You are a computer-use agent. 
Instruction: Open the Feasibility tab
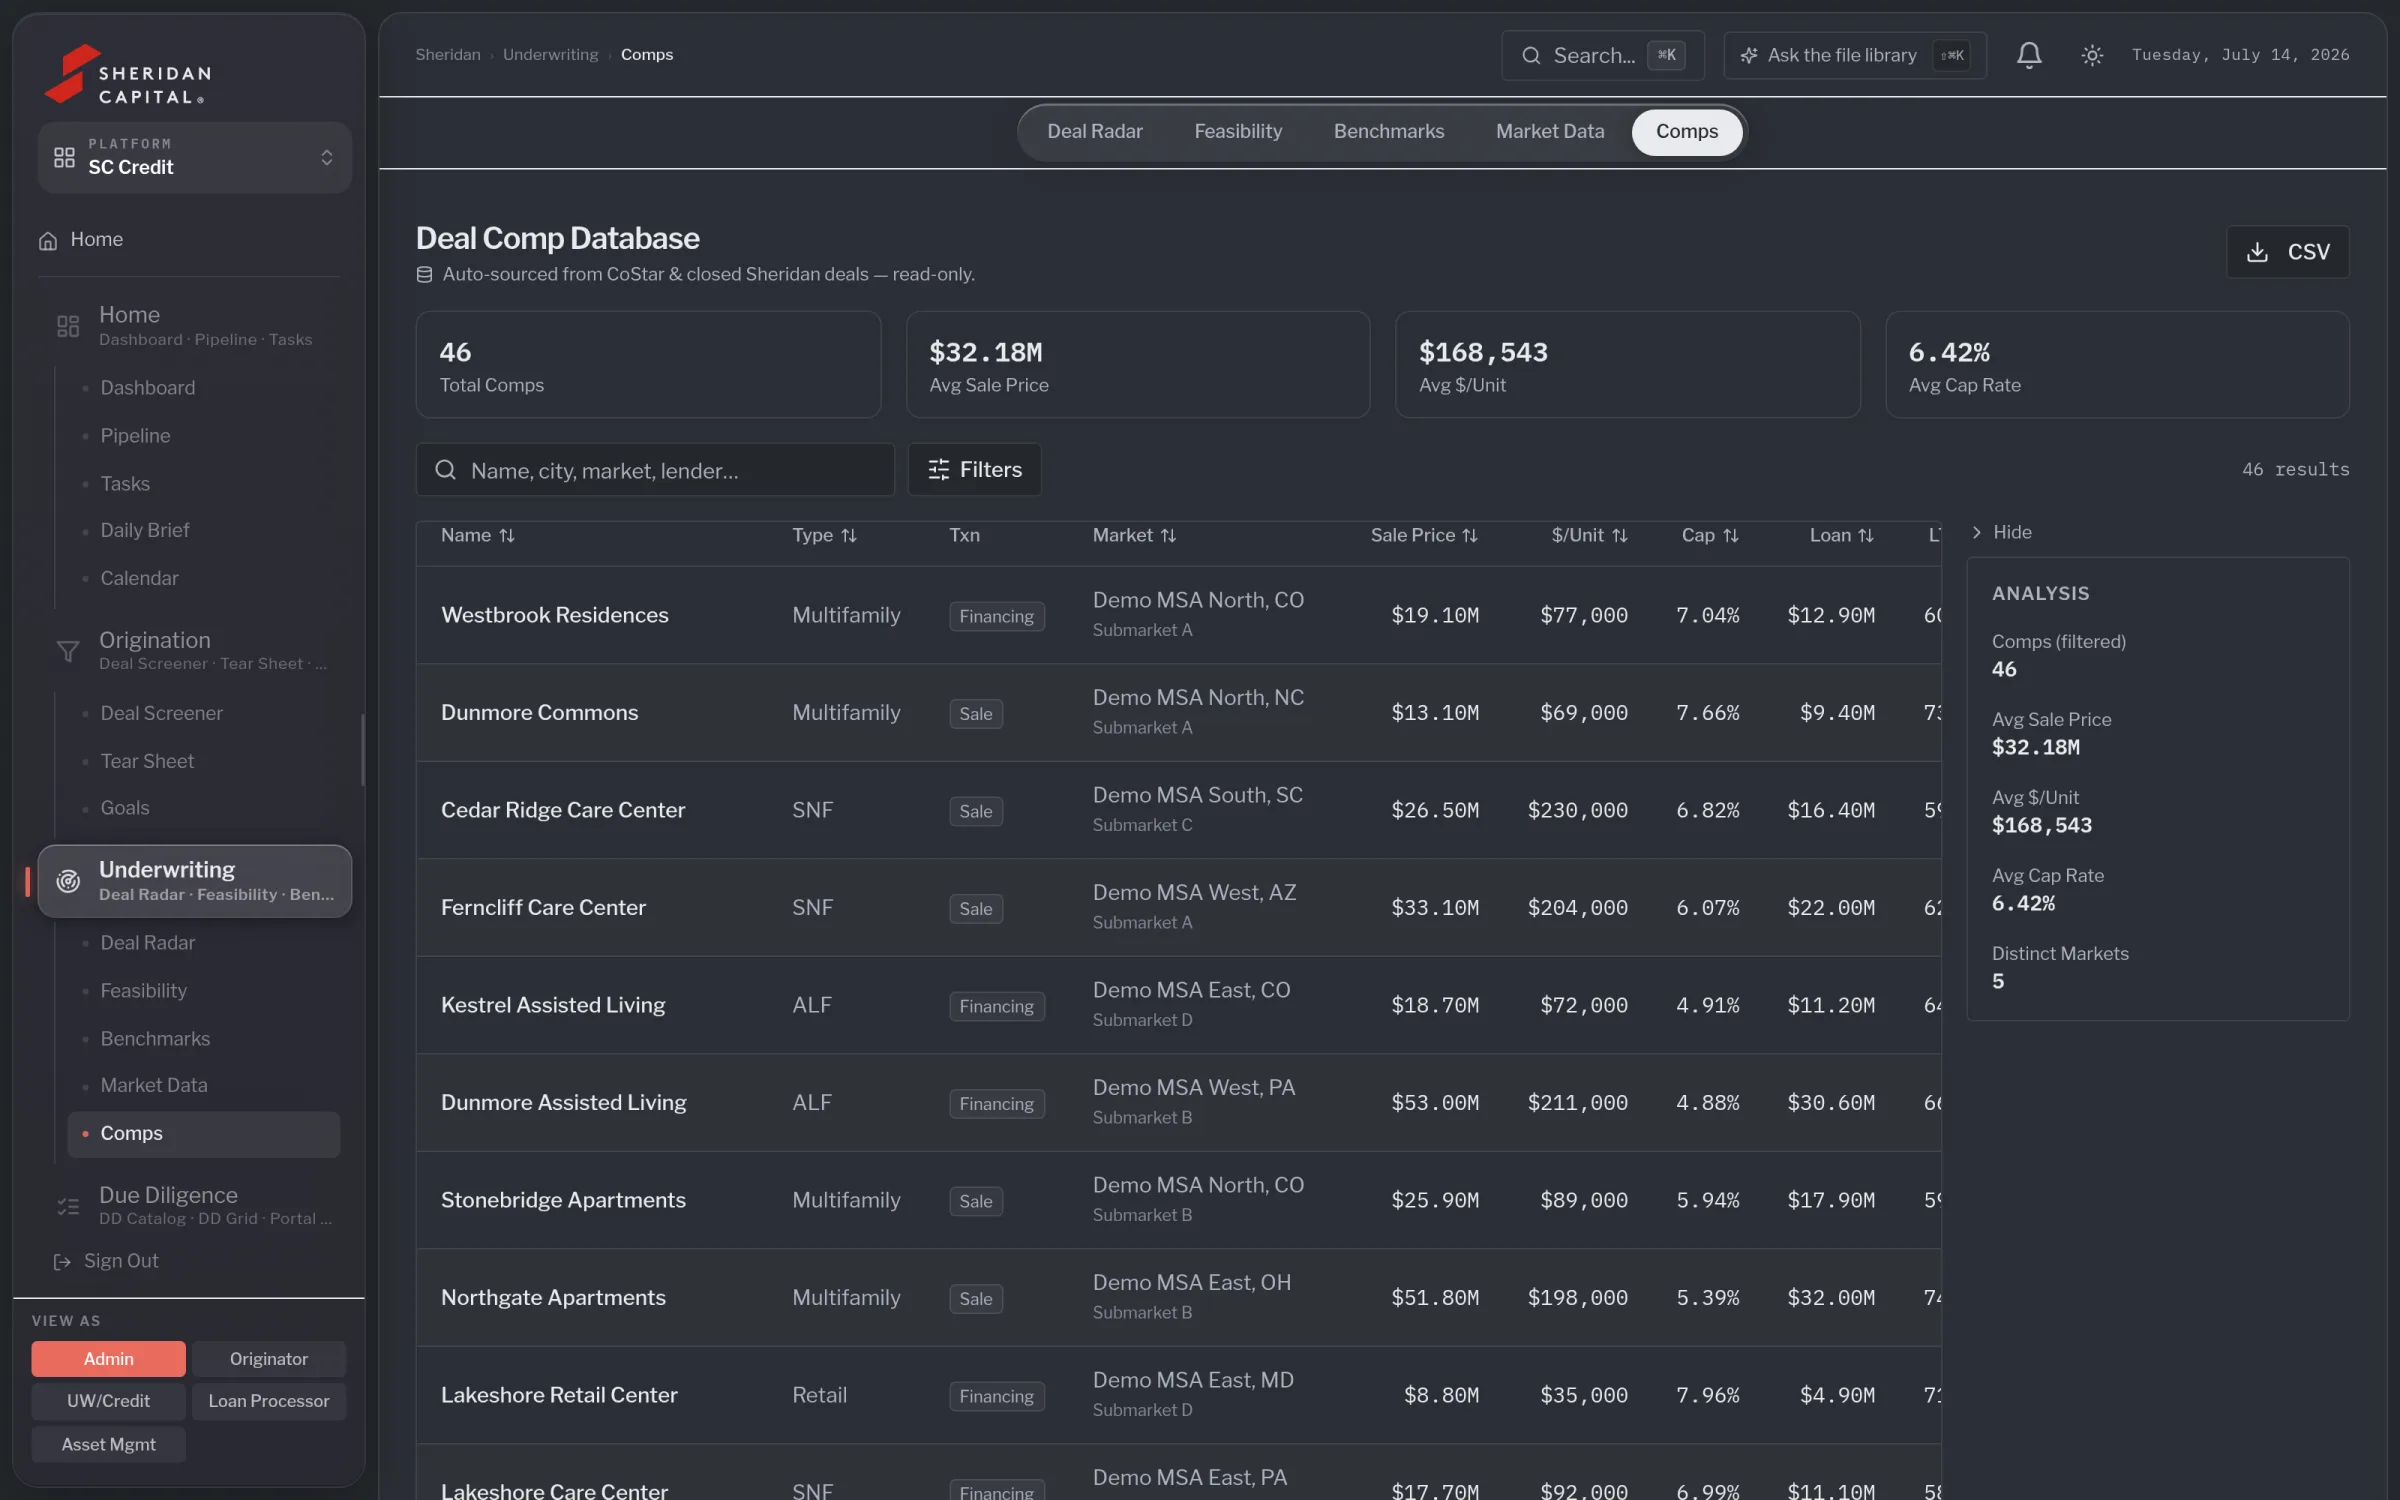pos(1237,132)
